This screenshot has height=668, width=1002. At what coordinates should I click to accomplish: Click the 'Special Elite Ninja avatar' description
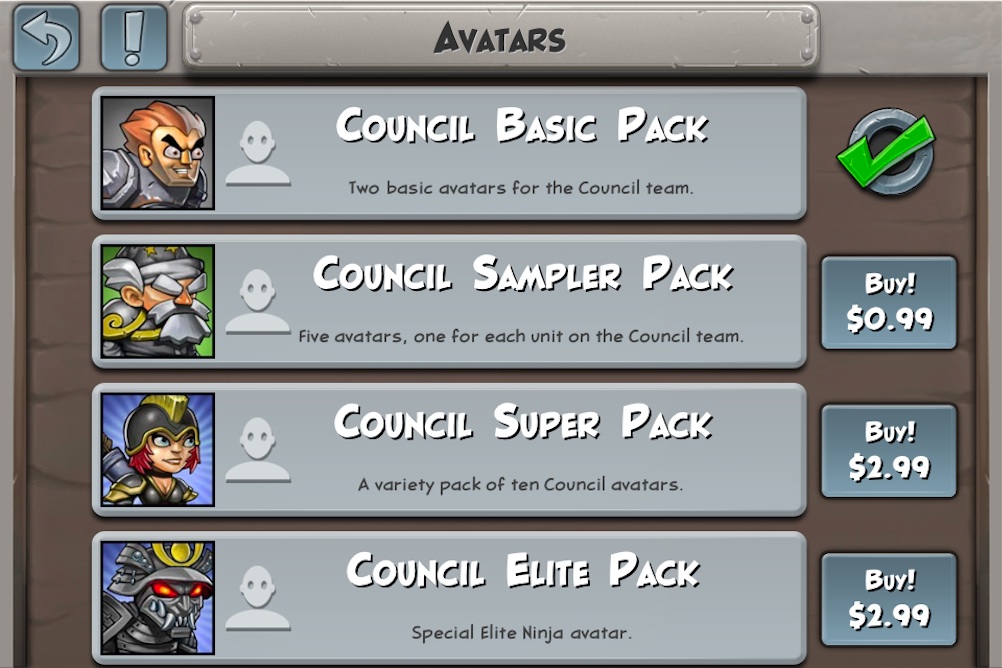521,633
